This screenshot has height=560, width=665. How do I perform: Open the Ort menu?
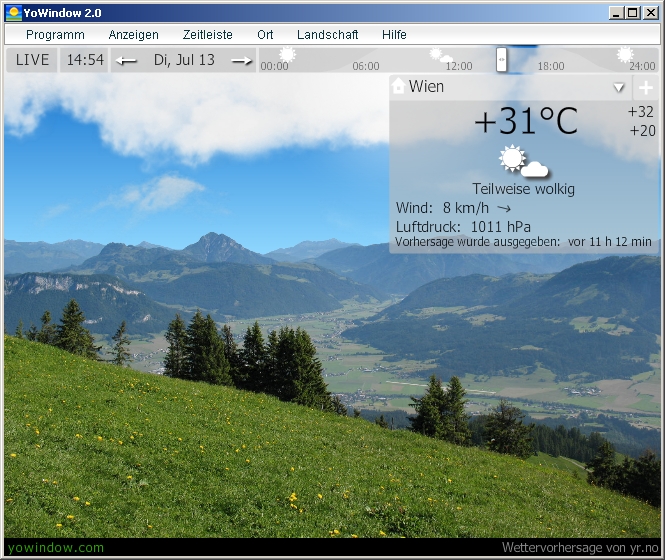point(265,35)
